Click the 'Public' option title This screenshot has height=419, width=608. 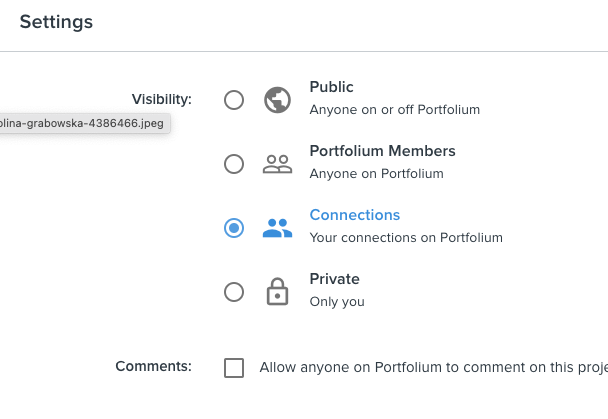(331, 87)
